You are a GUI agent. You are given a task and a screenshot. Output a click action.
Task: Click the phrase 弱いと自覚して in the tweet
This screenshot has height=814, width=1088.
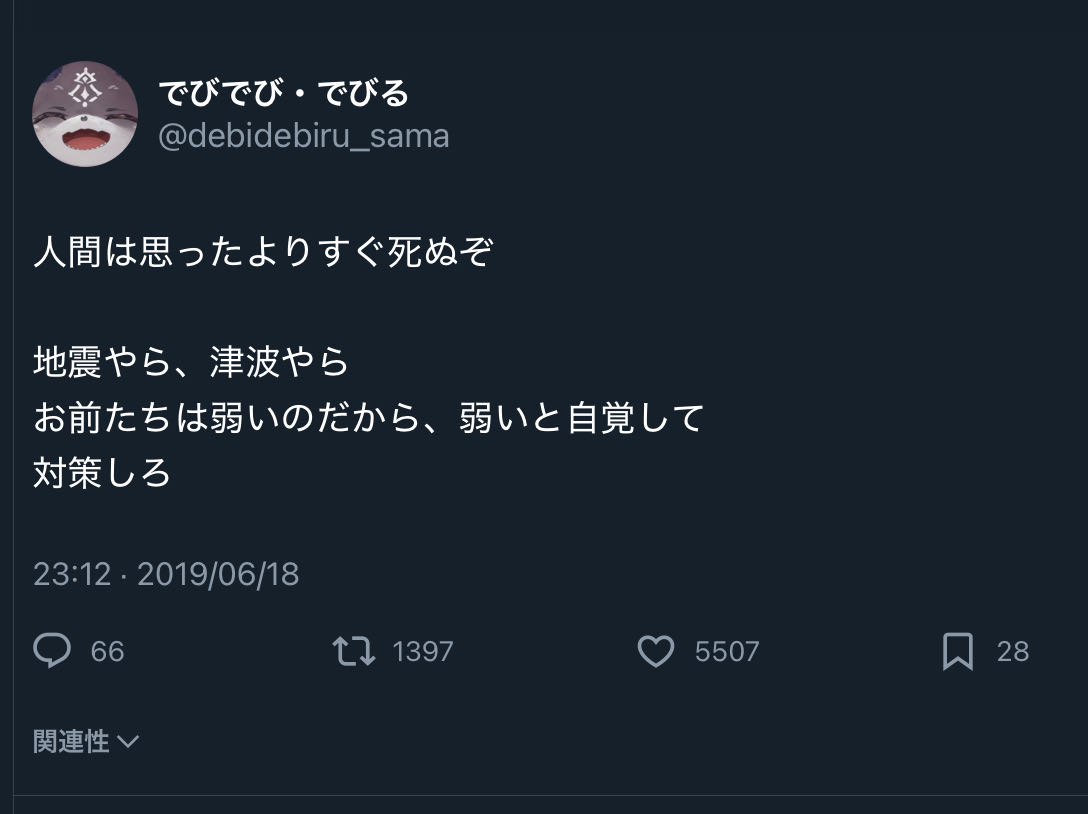pos(582,417)
